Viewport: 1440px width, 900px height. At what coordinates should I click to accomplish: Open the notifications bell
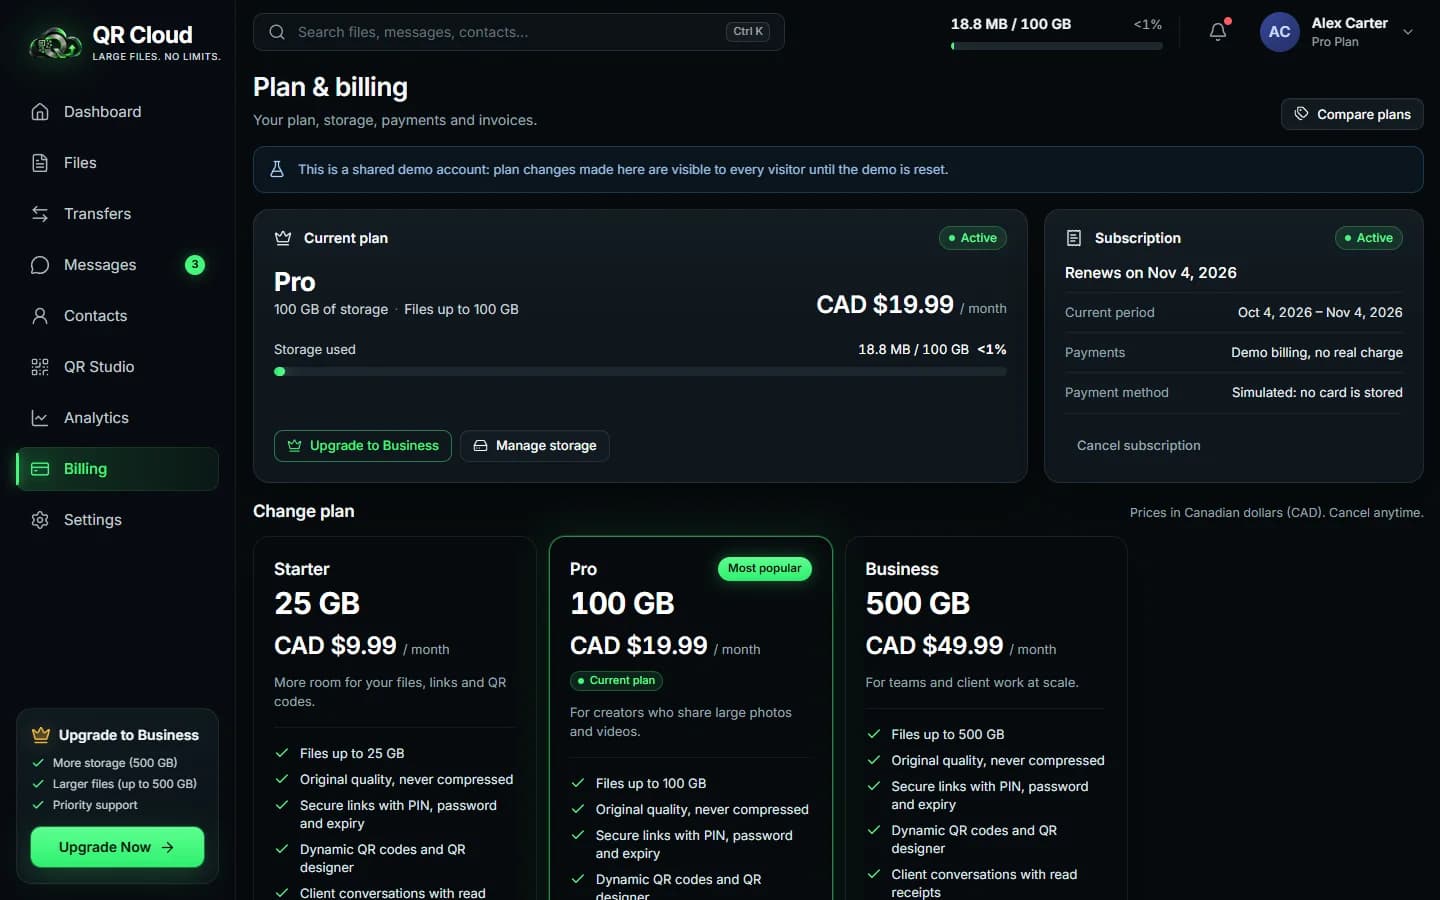[1218, 32]
